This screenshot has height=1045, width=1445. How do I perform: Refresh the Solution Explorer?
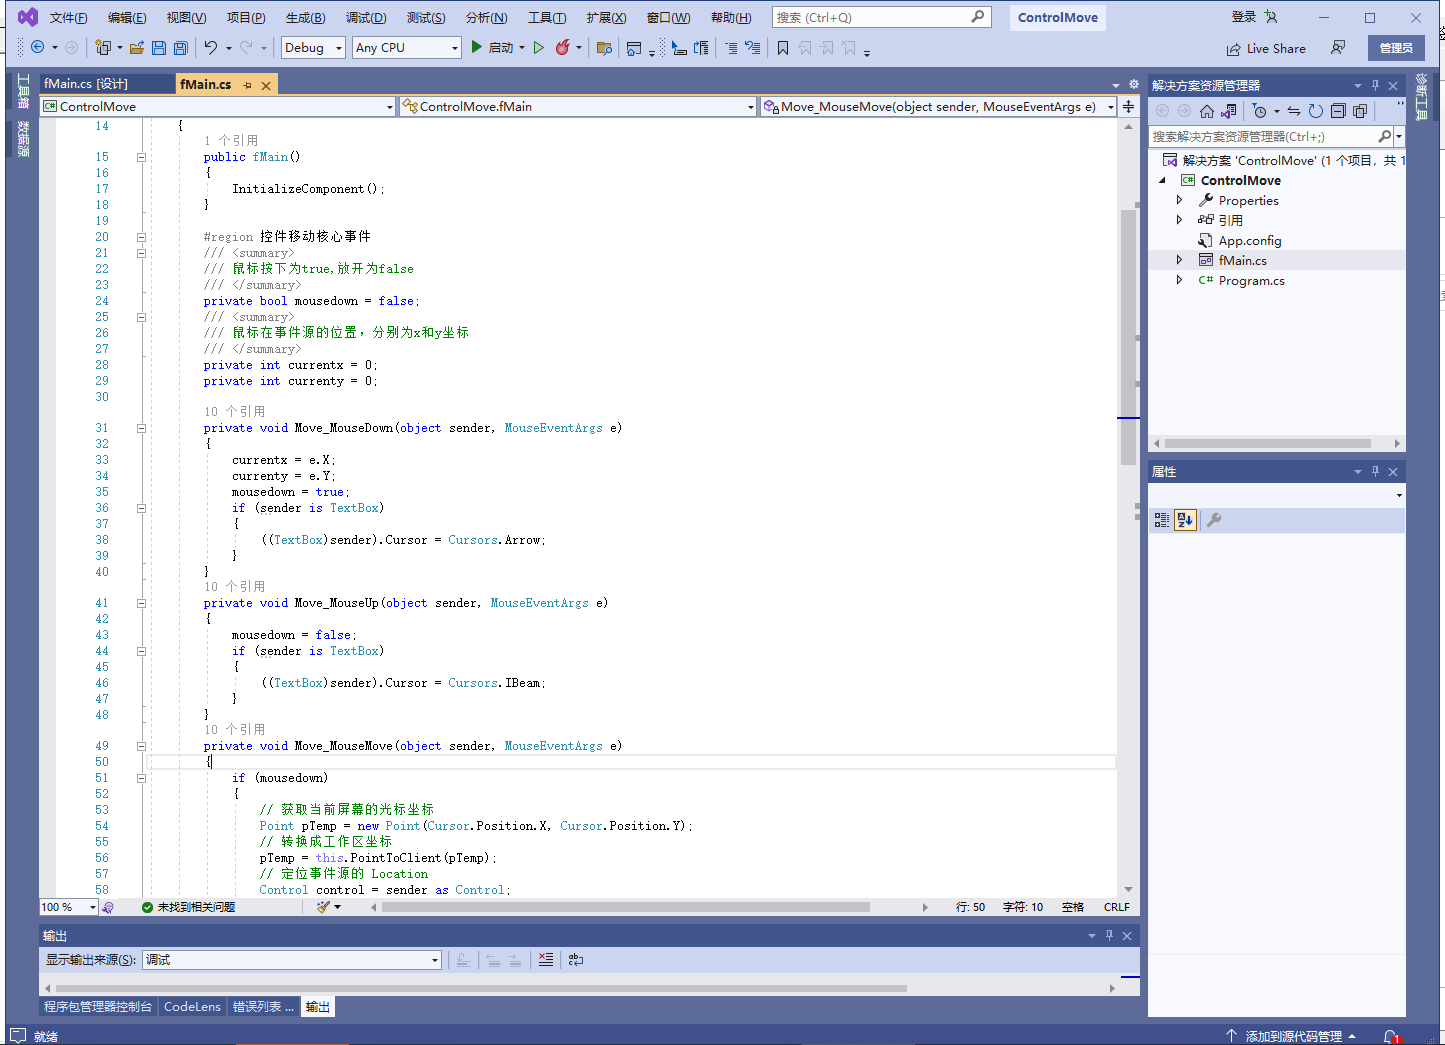(x=1316, y=111)
